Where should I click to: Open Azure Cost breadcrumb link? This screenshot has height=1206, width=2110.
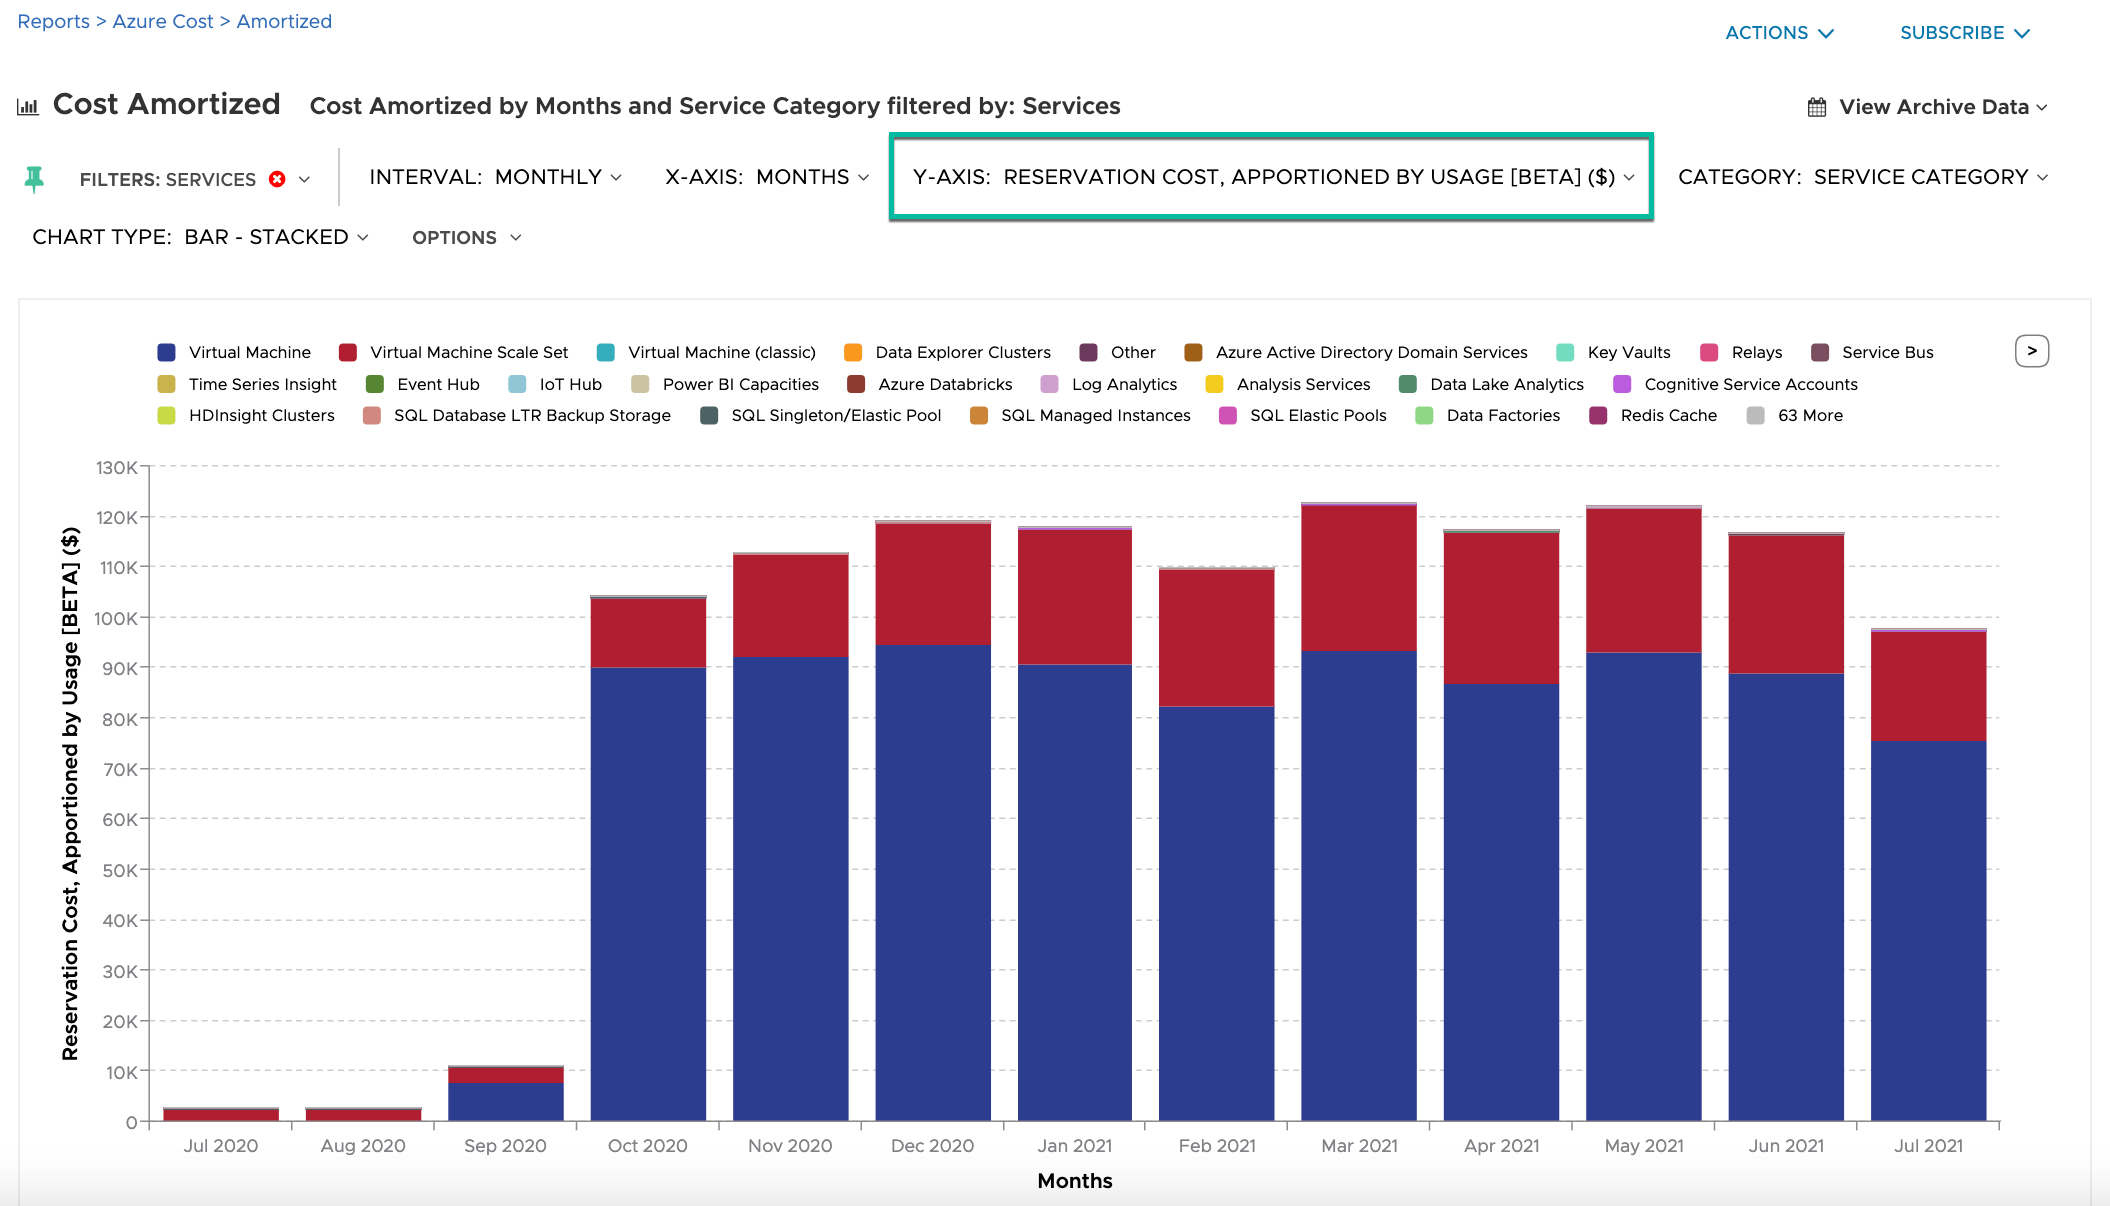coord(163,21)
